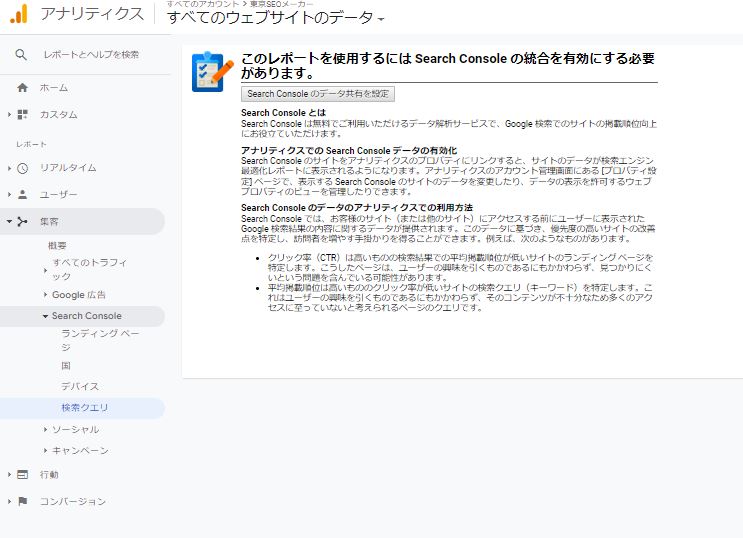Click the Google 広告 sidebar label
The width and height of the screenshot is (743, 538).
click(79, 295)
